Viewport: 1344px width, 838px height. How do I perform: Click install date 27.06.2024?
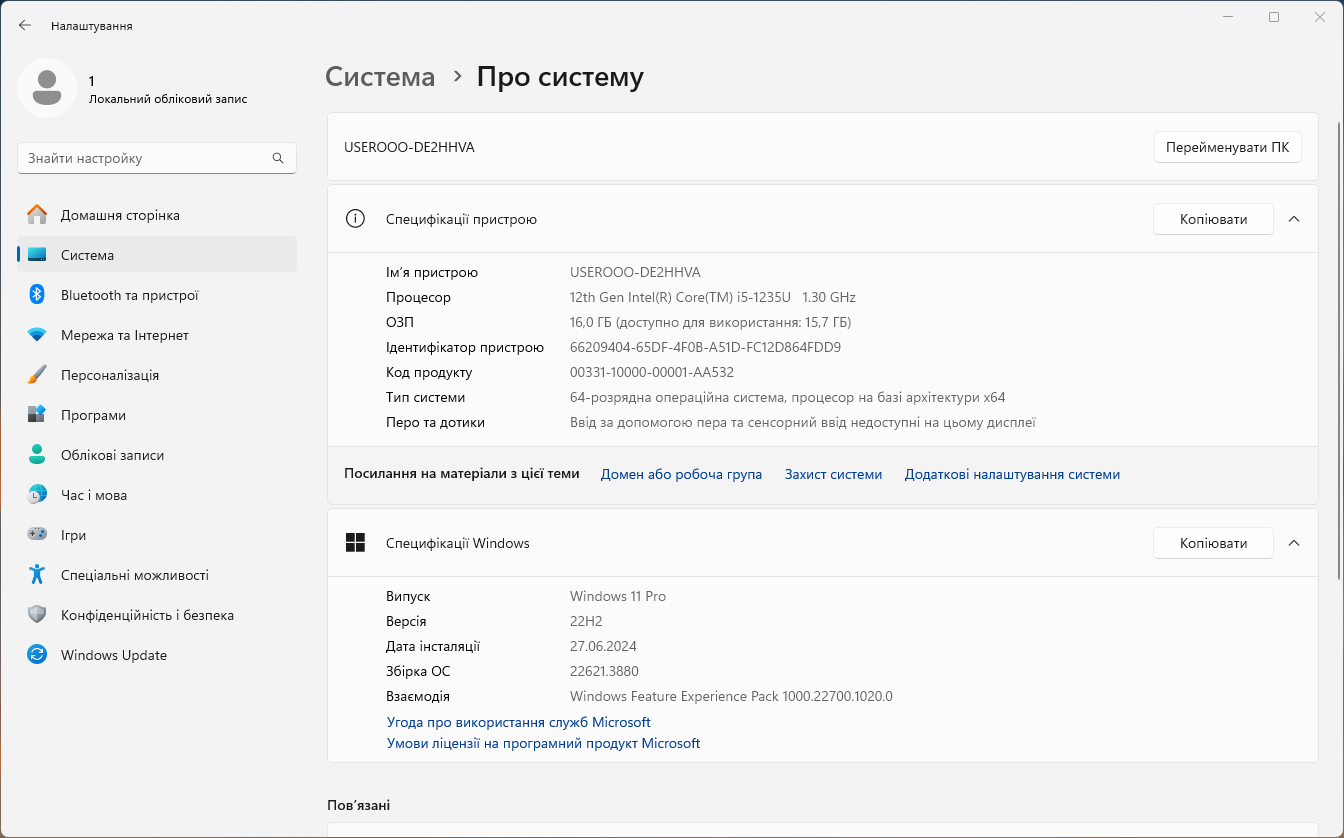[x=603, y=646]
